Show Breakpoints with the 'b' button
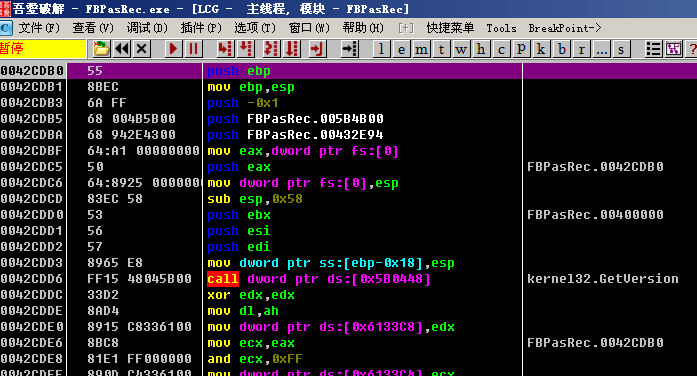 [x=561, y=48]
